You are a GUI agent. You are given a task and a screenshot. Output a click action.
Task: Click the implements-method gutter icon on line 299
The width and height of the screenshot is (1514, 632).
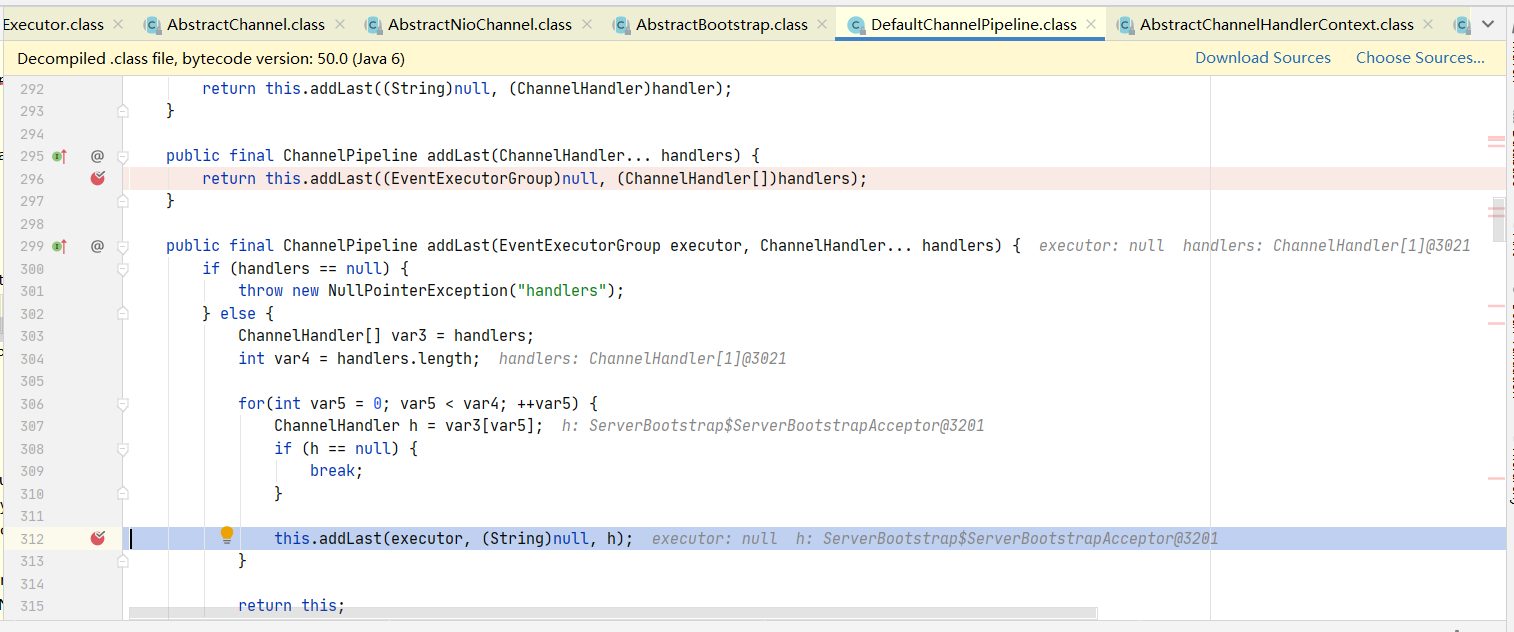click(59, 246)
